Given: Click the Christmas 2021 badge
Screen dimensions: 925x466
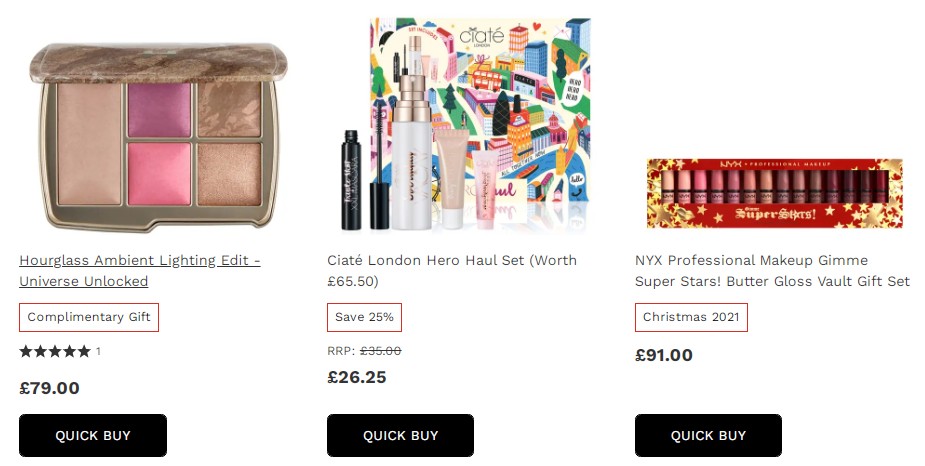Looking at the screenshot, I should tap(691, 317).
